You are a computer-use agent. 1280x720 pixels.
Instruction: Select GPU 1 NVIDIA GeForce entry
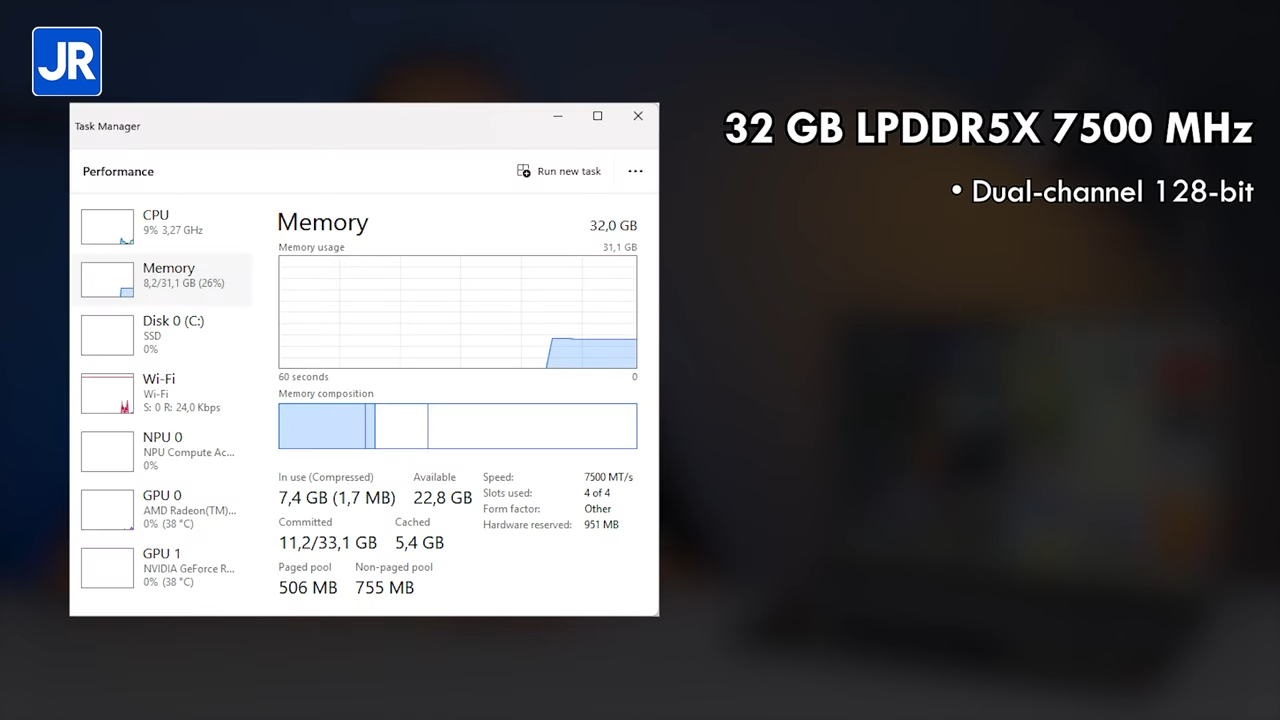tap(162, 567)
